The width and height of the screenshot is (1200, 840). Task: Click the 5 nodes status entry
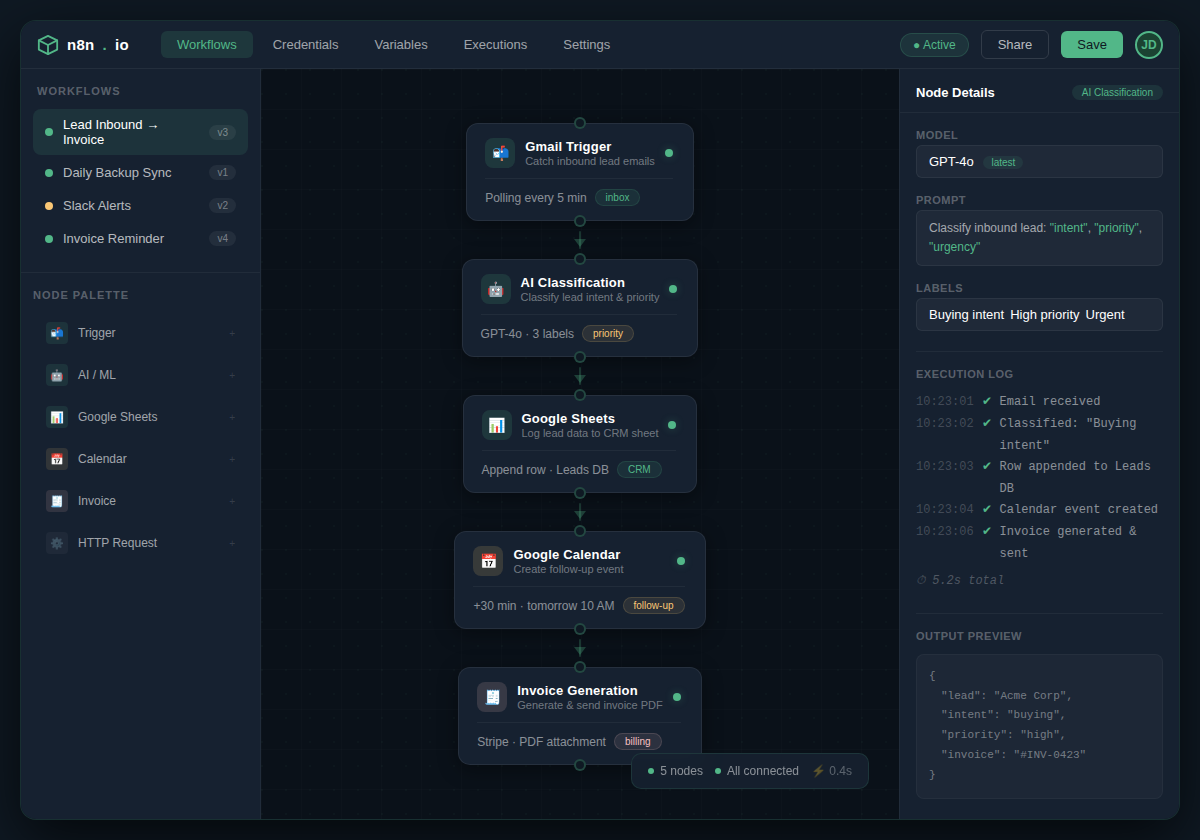pos(675,771)
